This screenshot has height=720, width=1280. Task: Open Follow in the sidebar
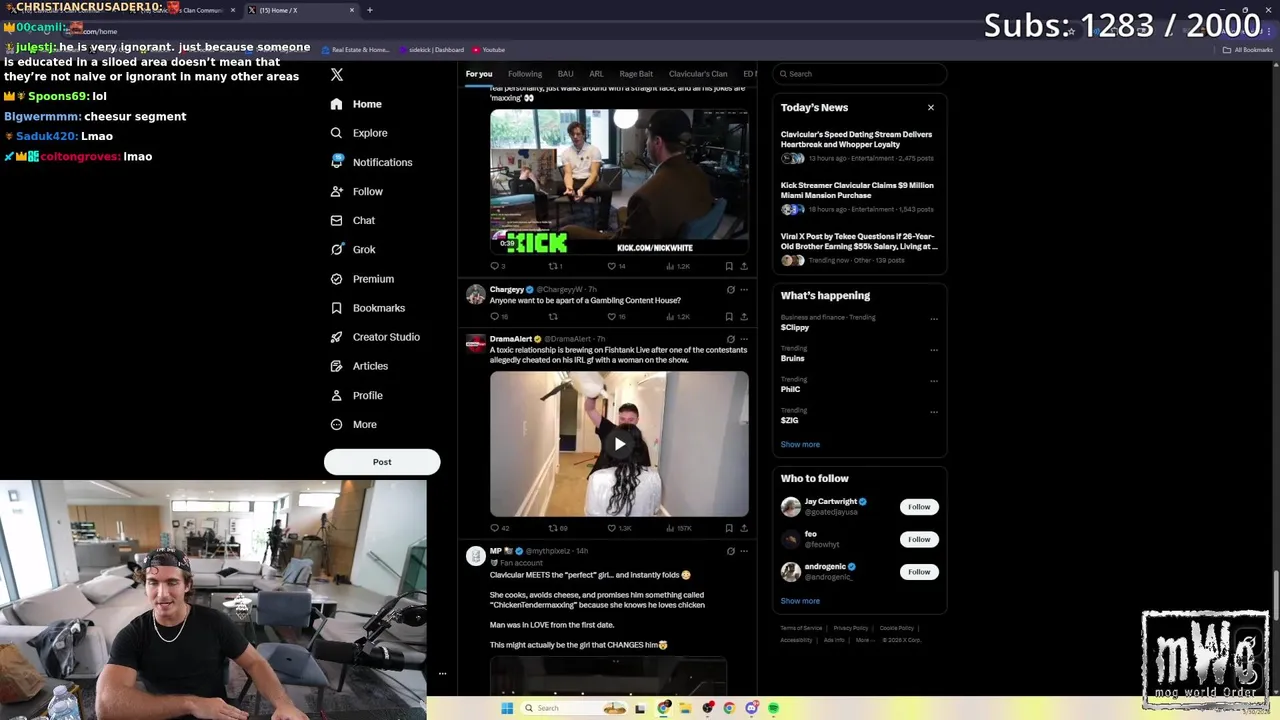point(356,191)
